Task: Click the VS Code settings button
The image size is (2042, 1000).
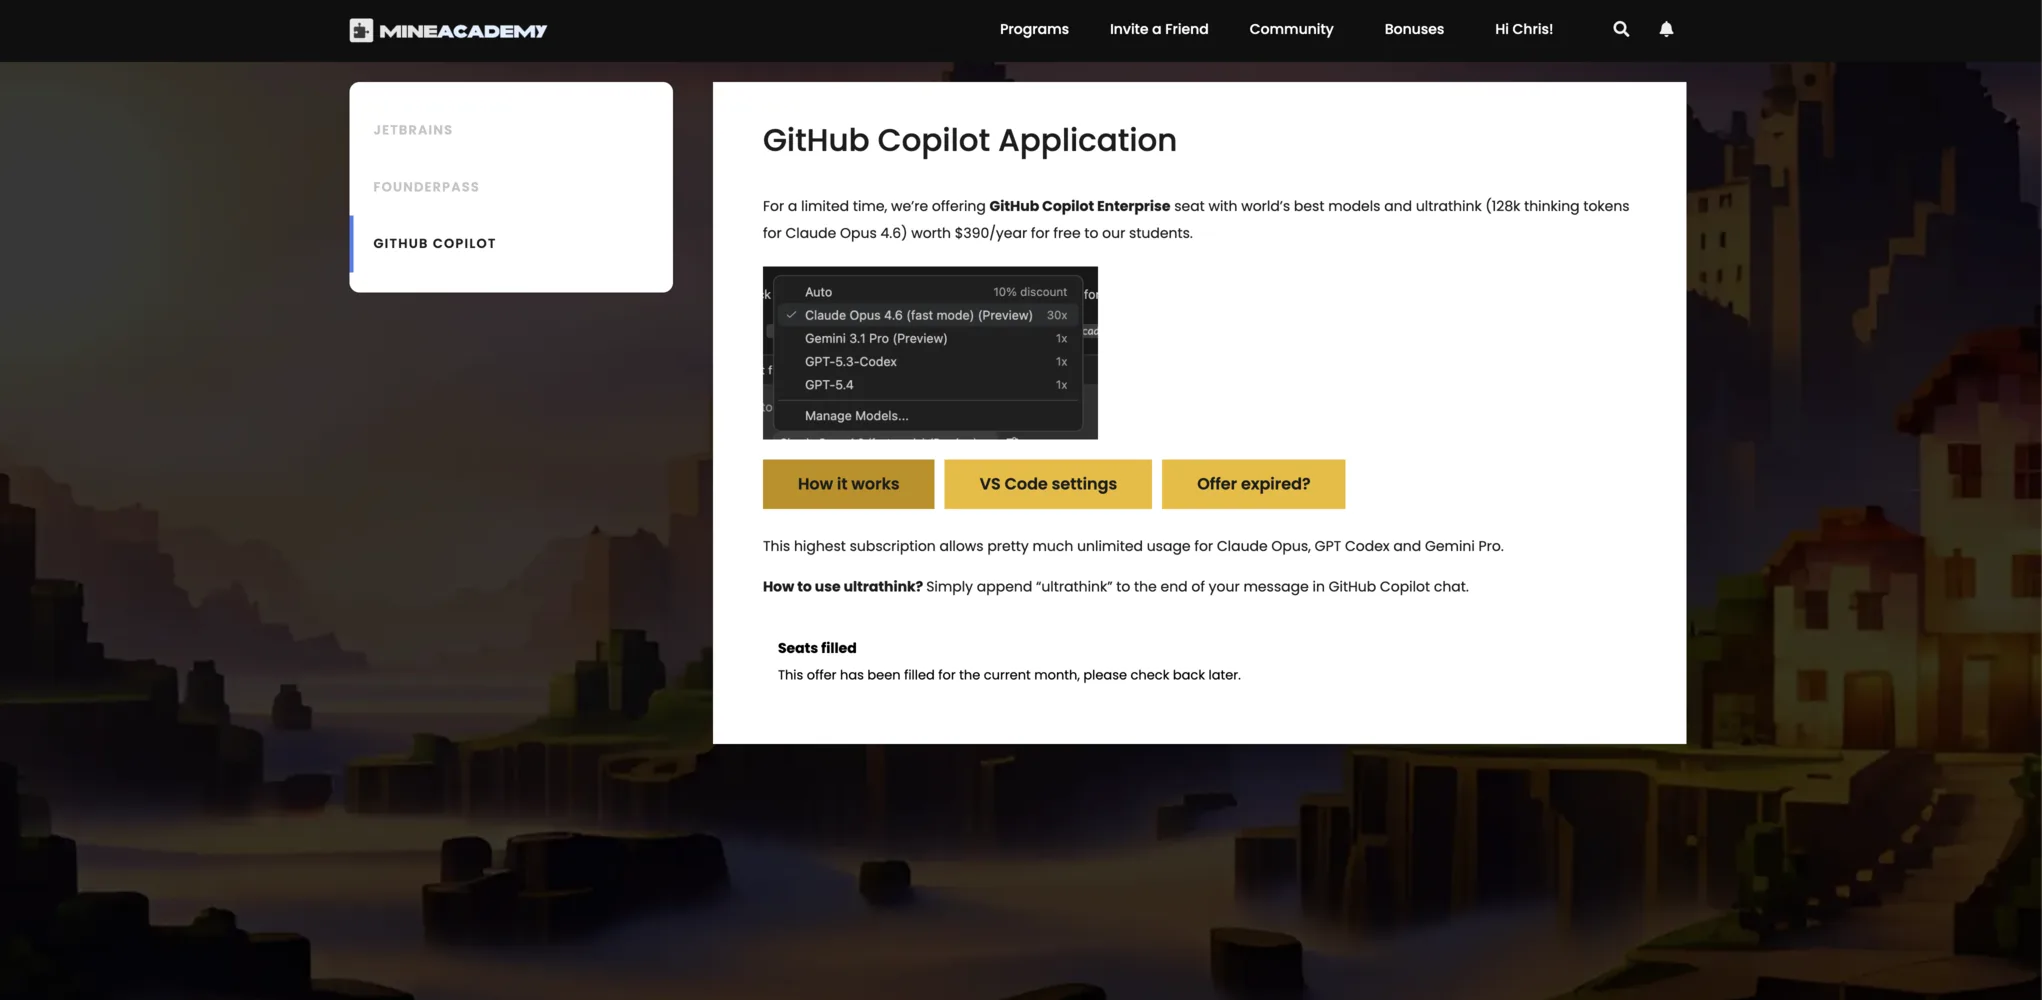Action: [1048, 484]
